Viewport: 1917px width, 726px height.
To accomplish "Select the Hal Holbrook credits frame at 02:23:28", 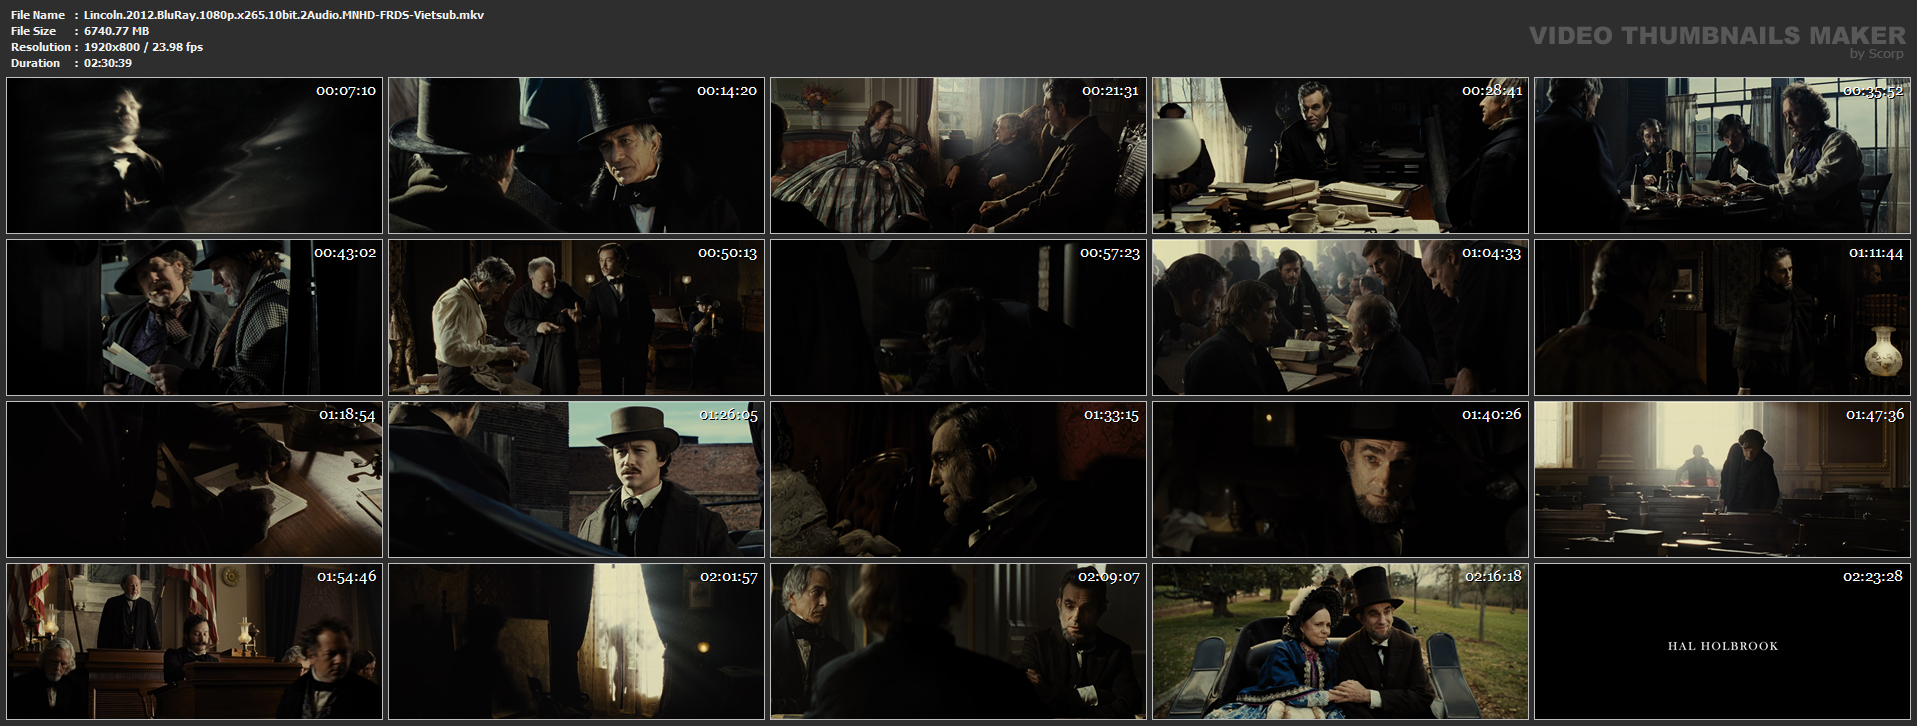I will coord(1722,642).
